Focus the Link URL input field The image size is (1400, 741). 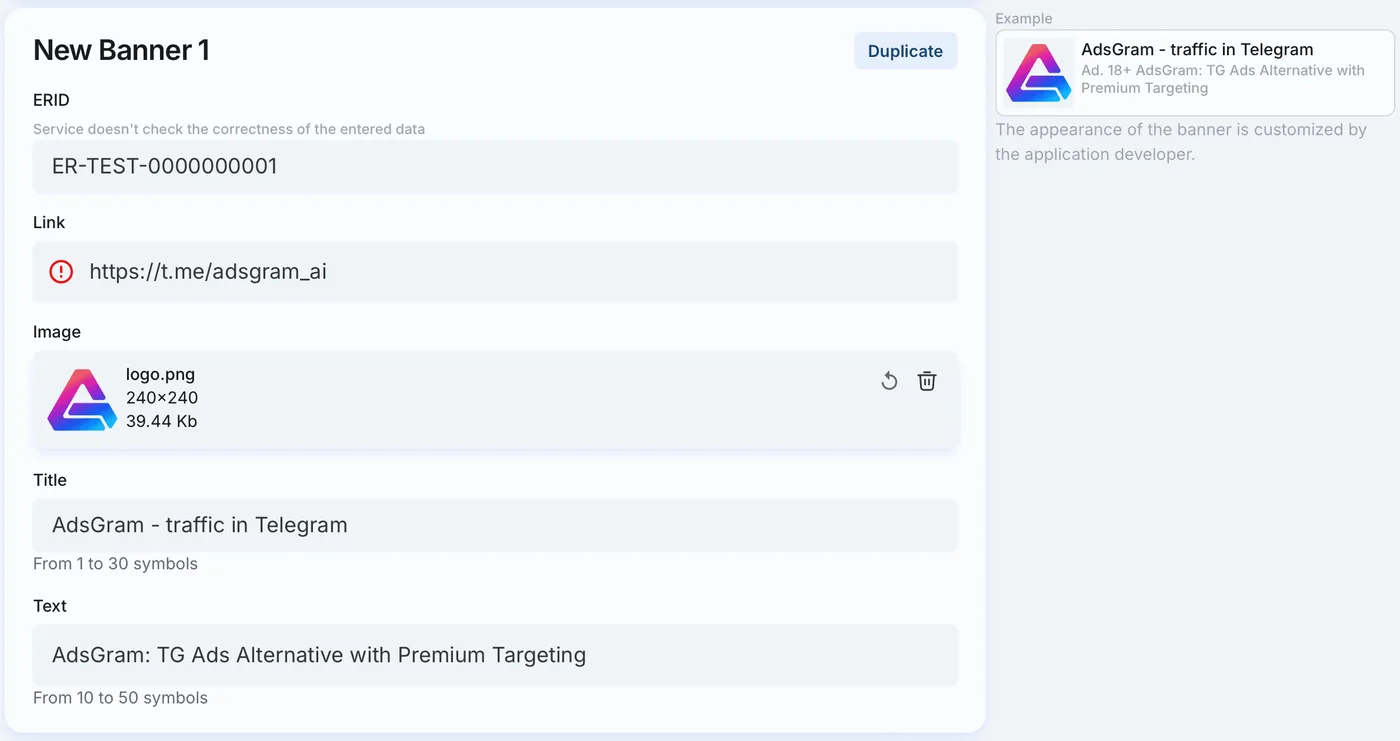coord(495,271)
